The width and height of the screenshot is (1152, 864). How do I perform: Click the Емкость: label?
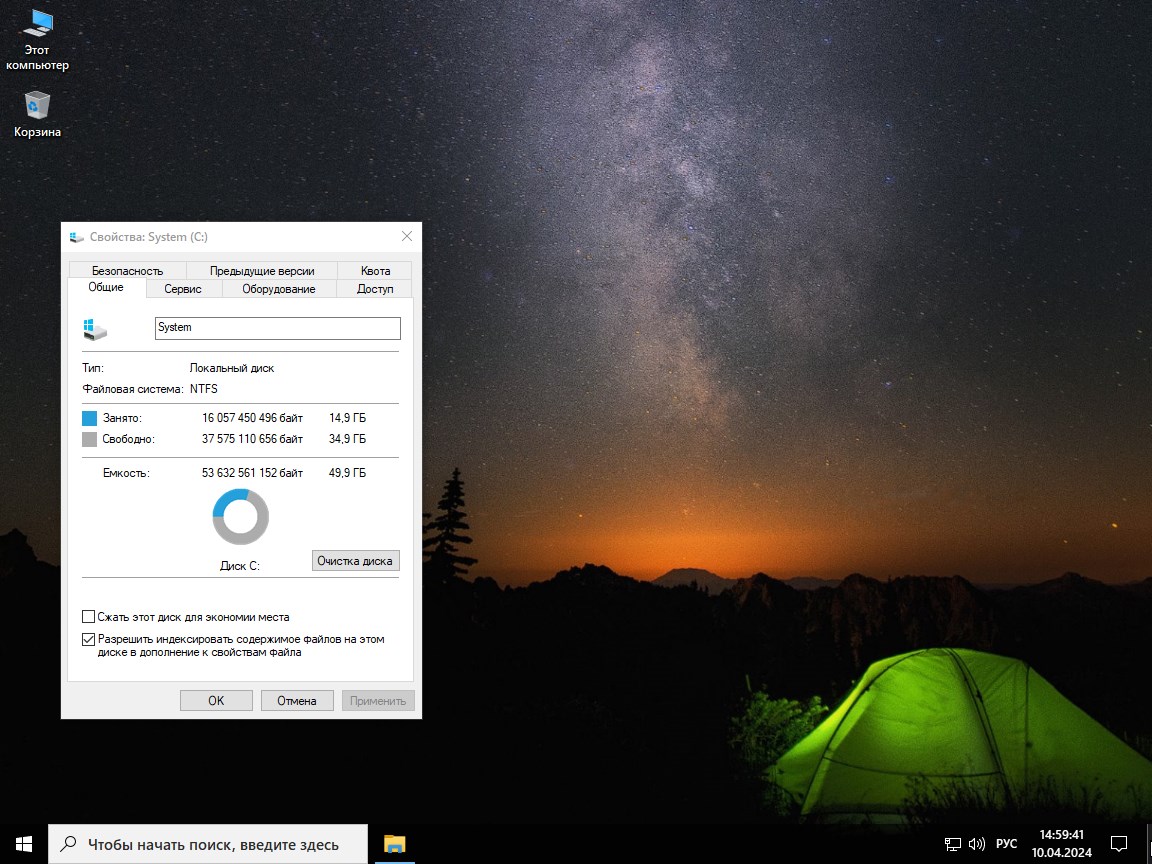click(x=126, y=473)
